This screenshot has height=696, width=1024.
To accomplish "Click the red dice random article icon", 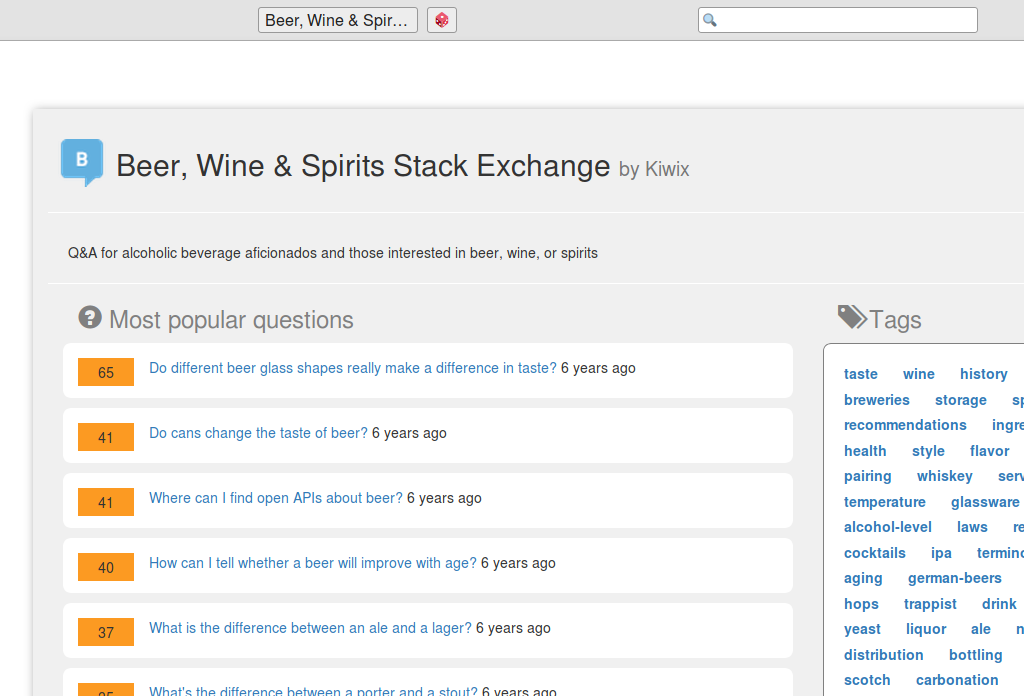I will (x=441, y=20).
